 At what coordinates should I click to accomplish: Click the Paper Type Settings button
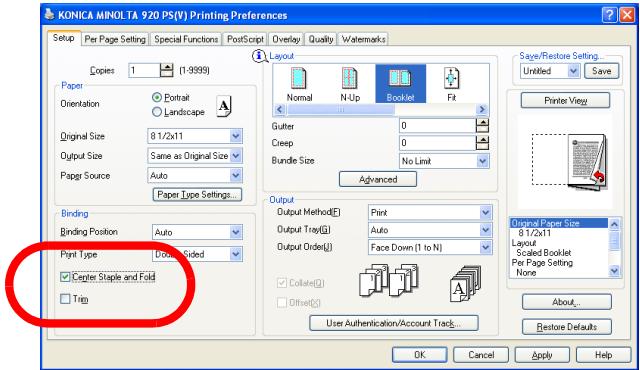tap(197, 195)
